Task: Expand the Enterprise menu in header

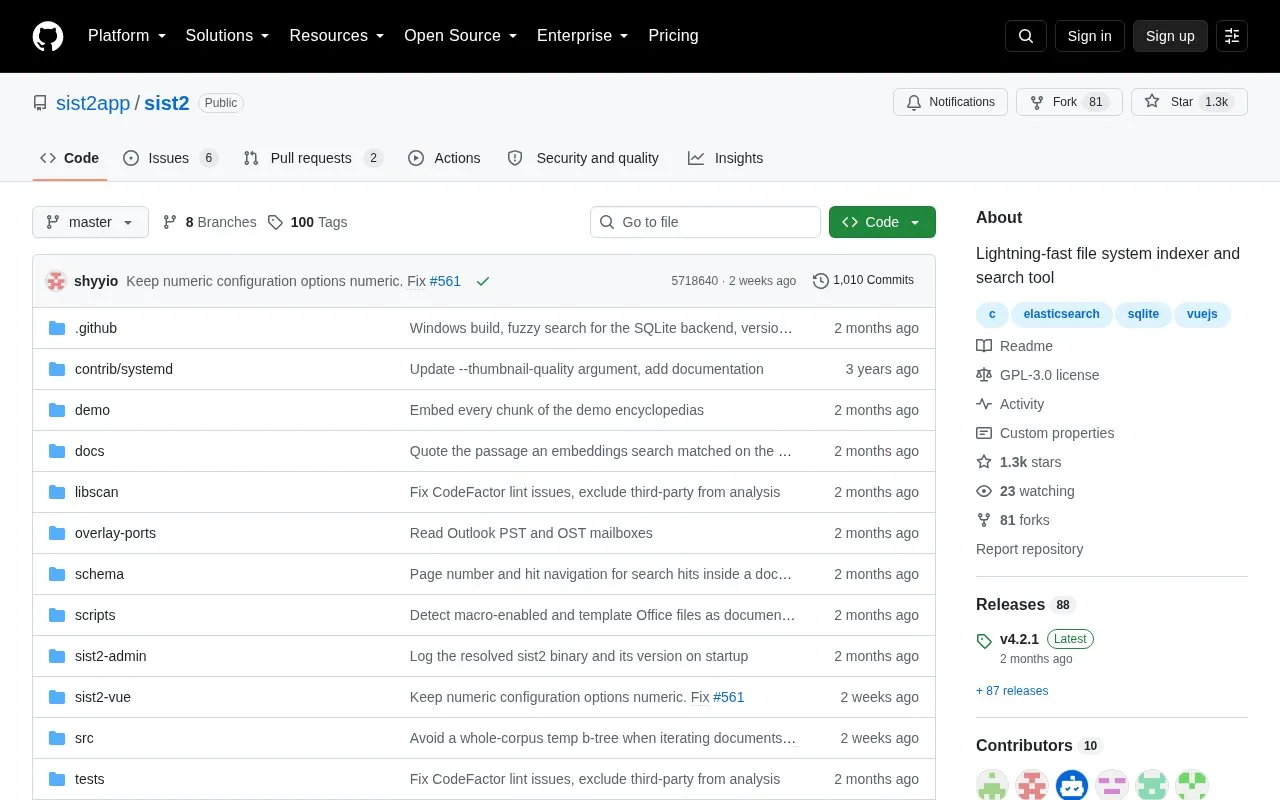Action: click(583, 36)
